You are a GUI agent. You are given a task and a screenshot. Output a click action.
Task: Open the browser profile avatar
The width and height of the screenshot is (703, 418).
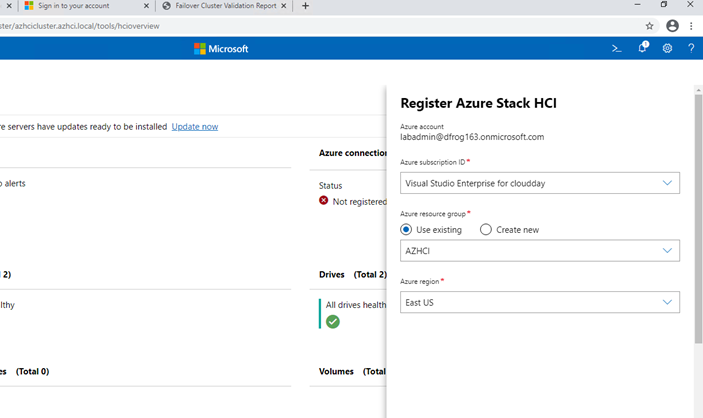pyautogui.click(x=672, y=26)
